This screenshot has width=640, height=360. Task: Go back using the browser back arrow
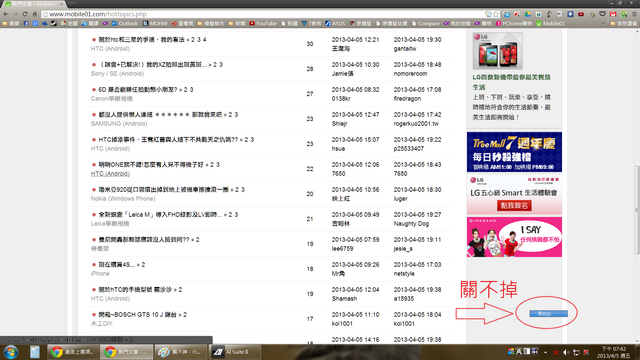tap(5, 14)
